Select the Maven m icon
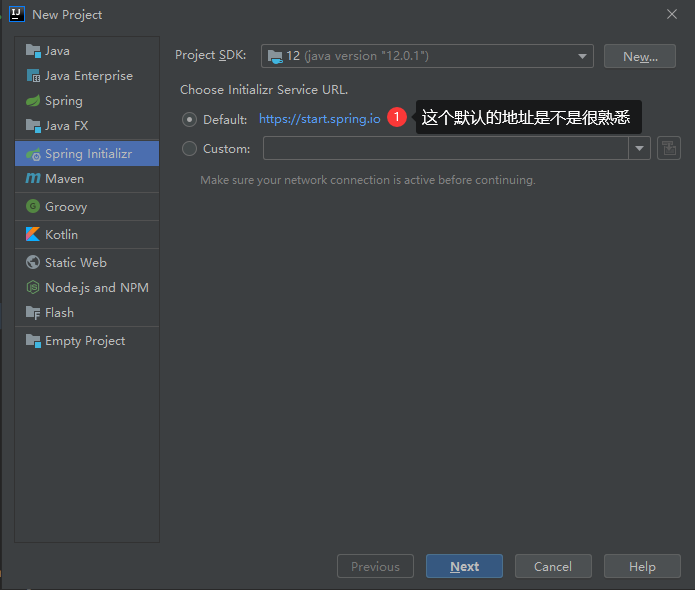This screenshot has width=695, height=590. click(33, 178)
